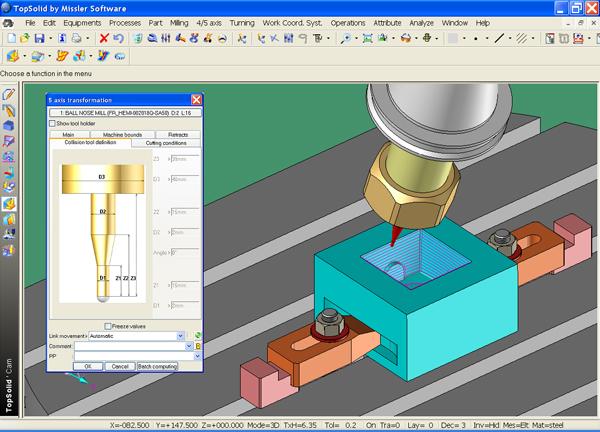Click the highlighted CAM icon in left sidebar
600x432 pixels.
tap(8, 204)
